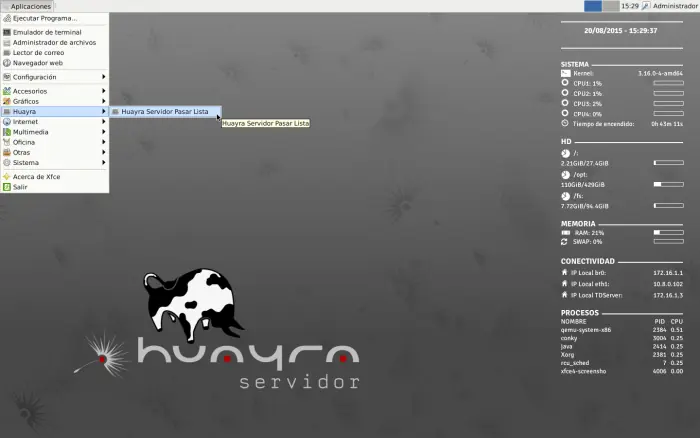Click the Ejecutar Programa icon

pos(7,18)
